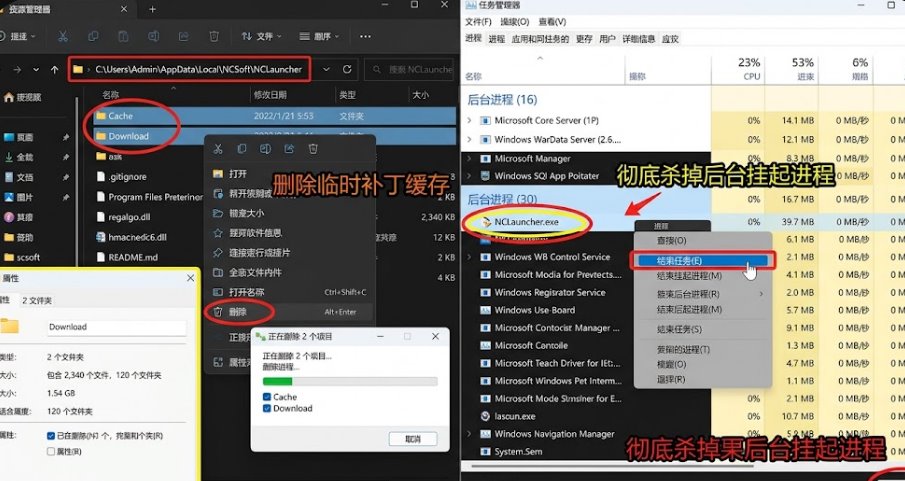Click the Paste clipboard icon in Explorer toolbar

click(x=123, y=36)
